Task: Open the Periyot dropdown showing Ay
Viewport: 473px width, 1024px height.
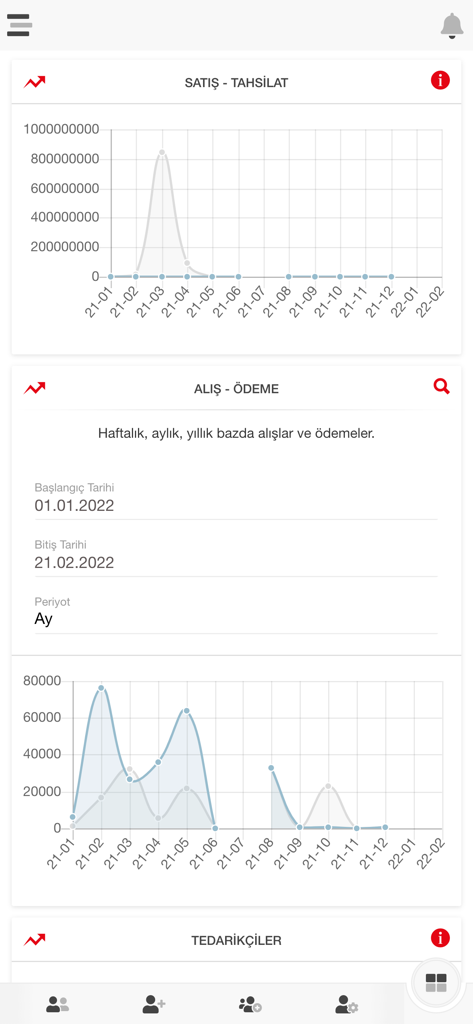Action: click(x=236, y=619)
